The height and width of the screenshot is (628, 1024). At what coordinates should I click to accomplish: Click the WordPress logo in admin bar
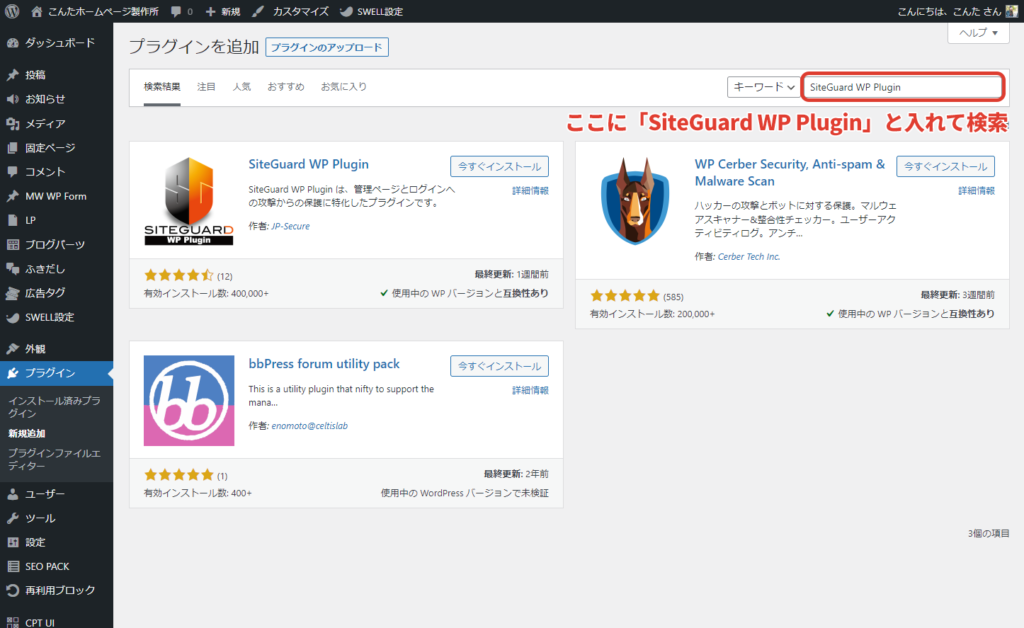pyautogui.click(x=12, y=11)
